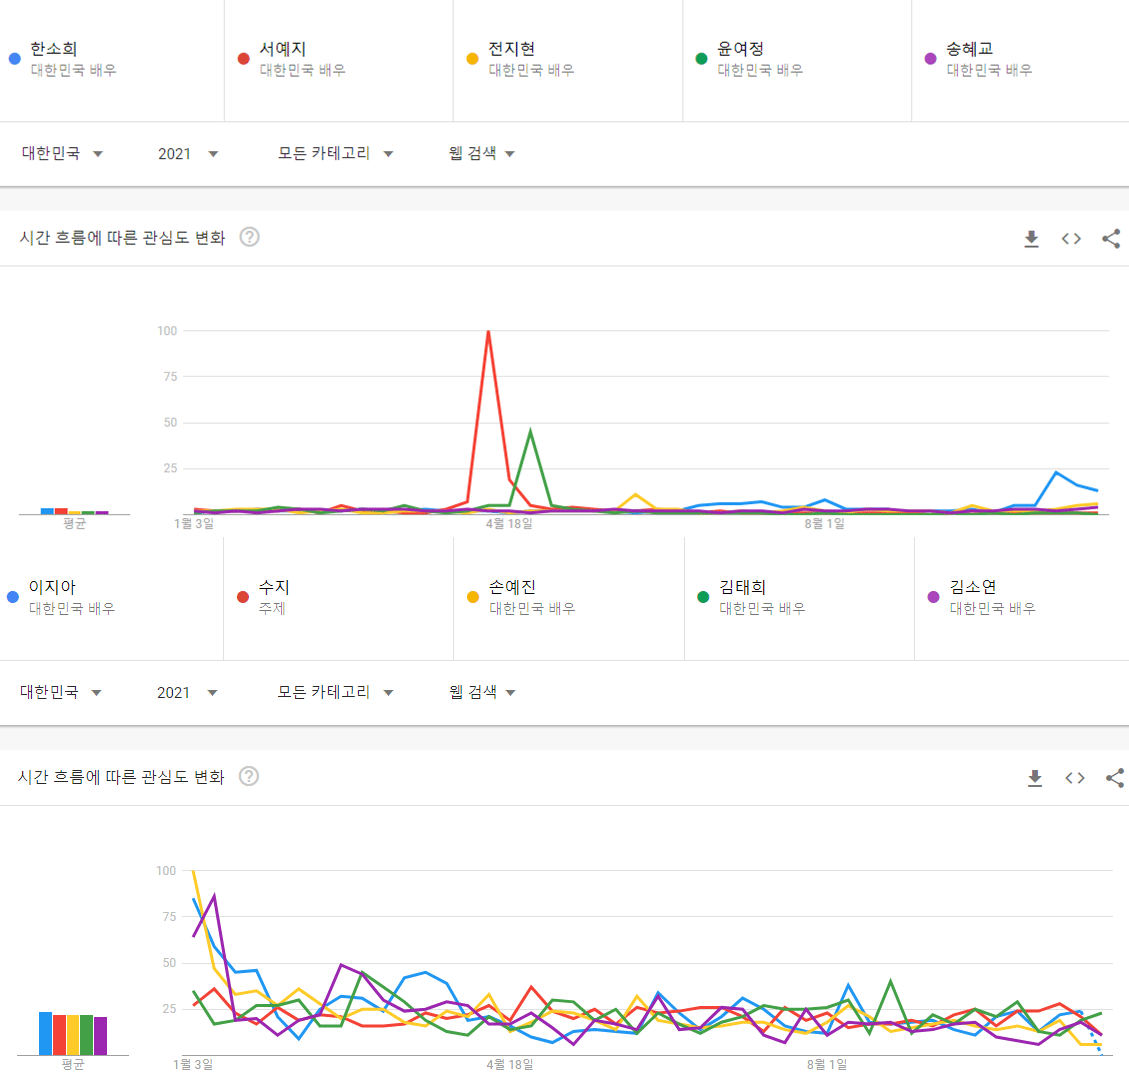The height and width of the screenshot is (1079, 1129).
Task: Click the red peak at 100 in top chart
Action: click(488, 332)
